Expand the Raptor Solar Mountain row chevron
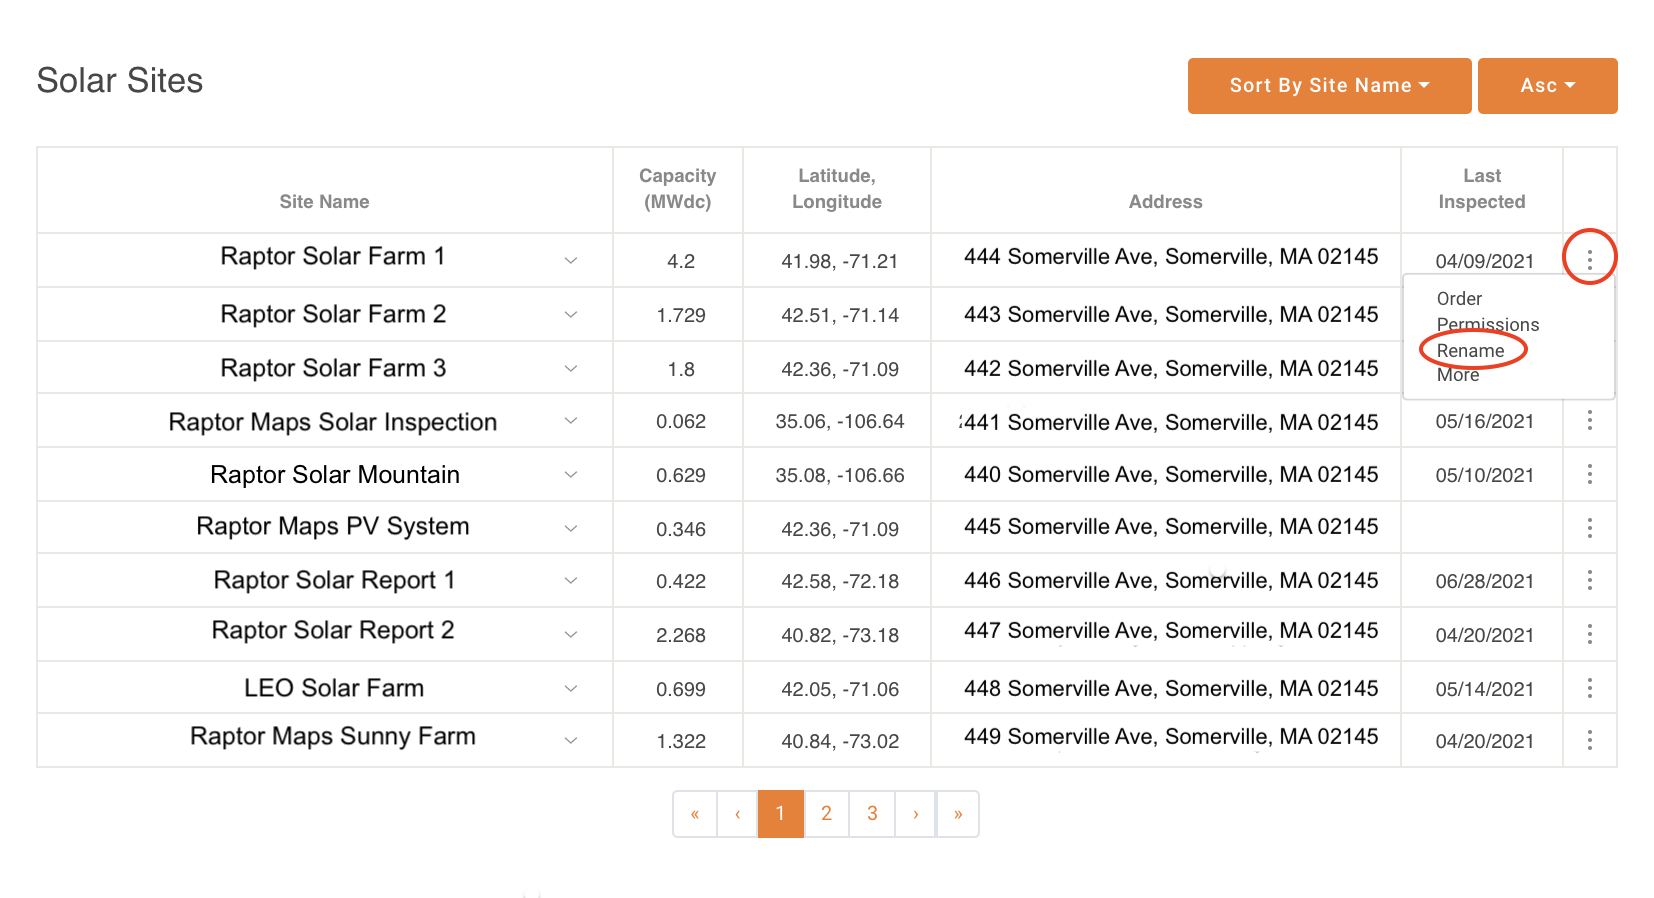The height and width of the screenshot is (898, 1654). click(571, 475)
